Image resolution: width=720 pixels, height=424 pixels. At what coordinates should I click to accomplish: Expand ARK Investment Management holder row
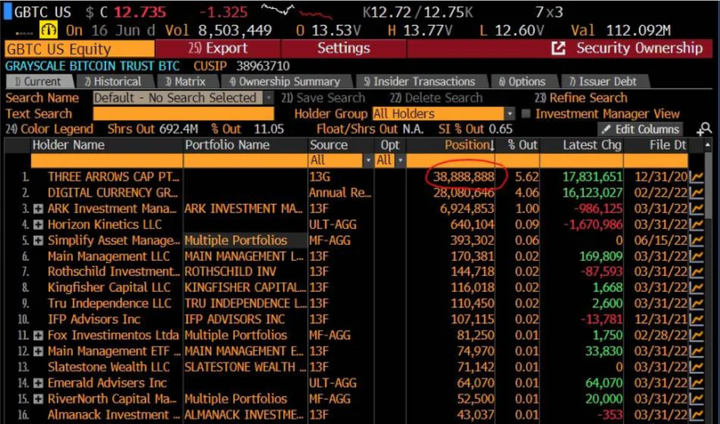click(x=38, y=209)
